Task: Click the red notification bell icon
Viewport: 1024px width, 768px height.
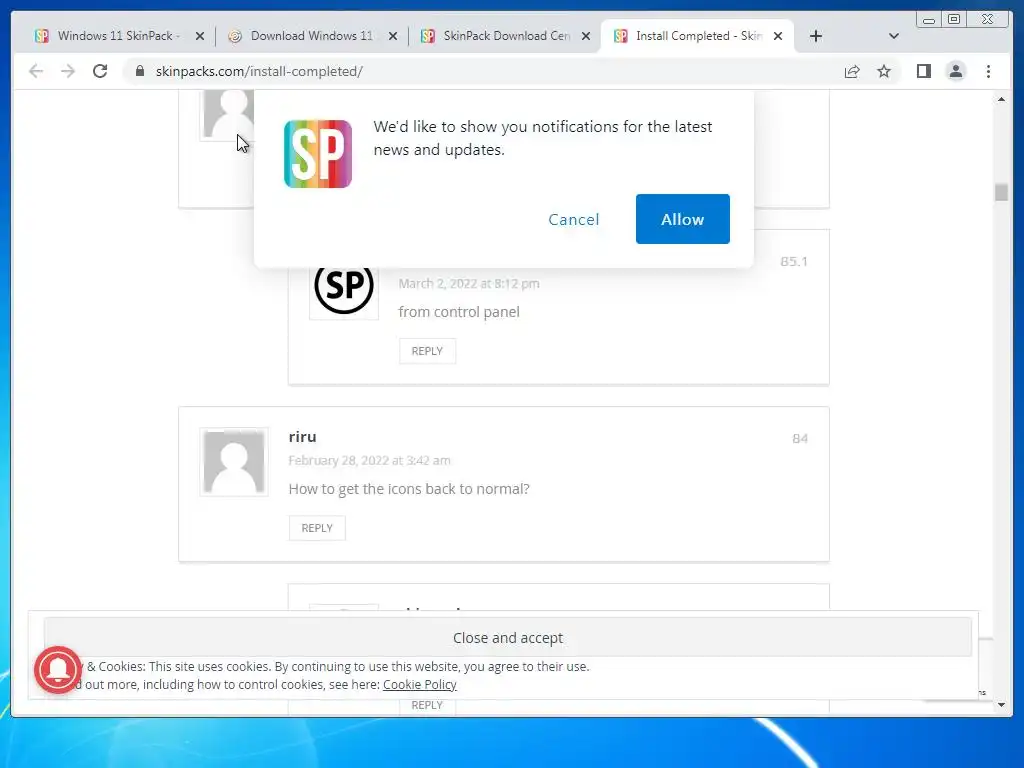Action: click(x=59, y=669)
